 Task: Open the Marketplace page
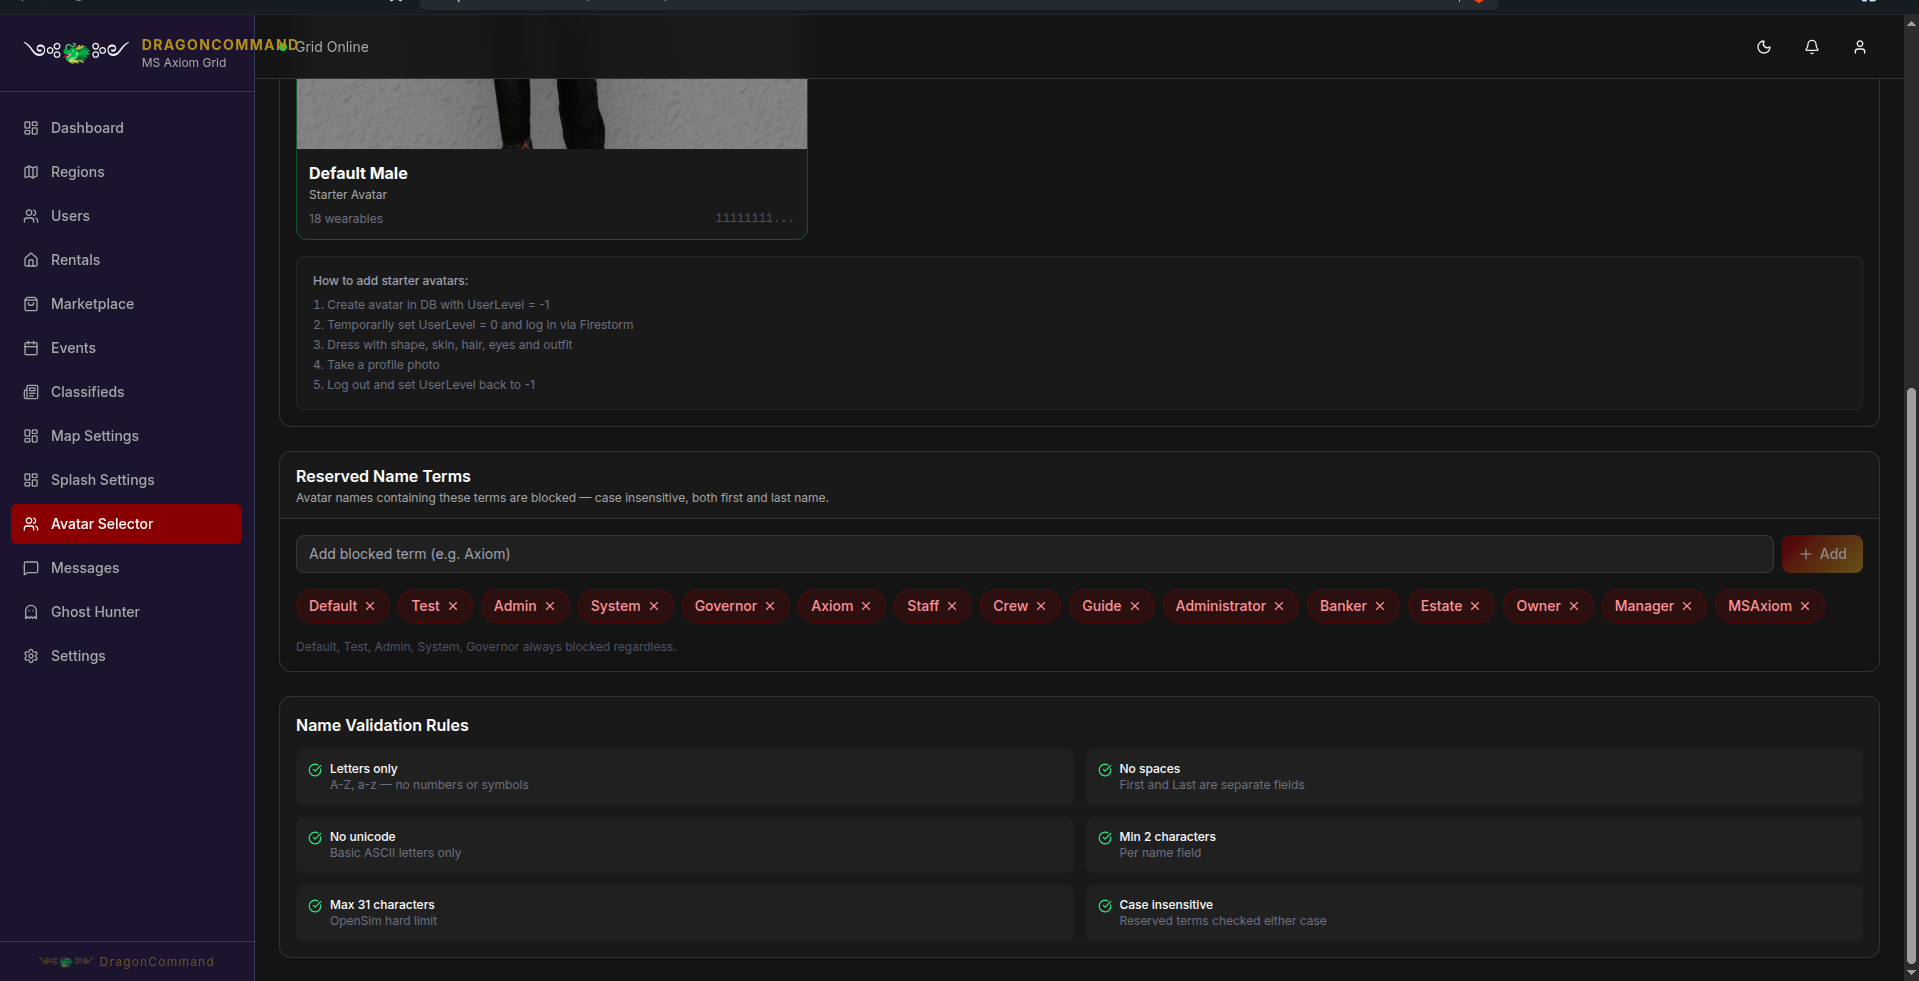tap(126, 304)
